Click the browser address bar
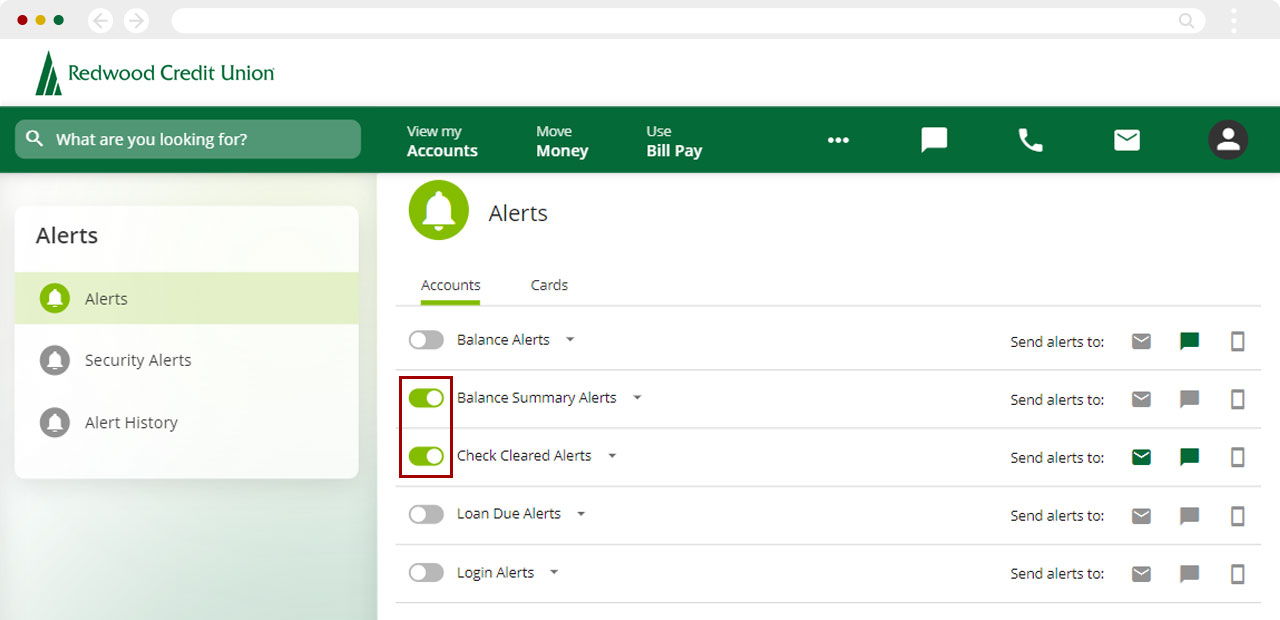 pos(688,20)
